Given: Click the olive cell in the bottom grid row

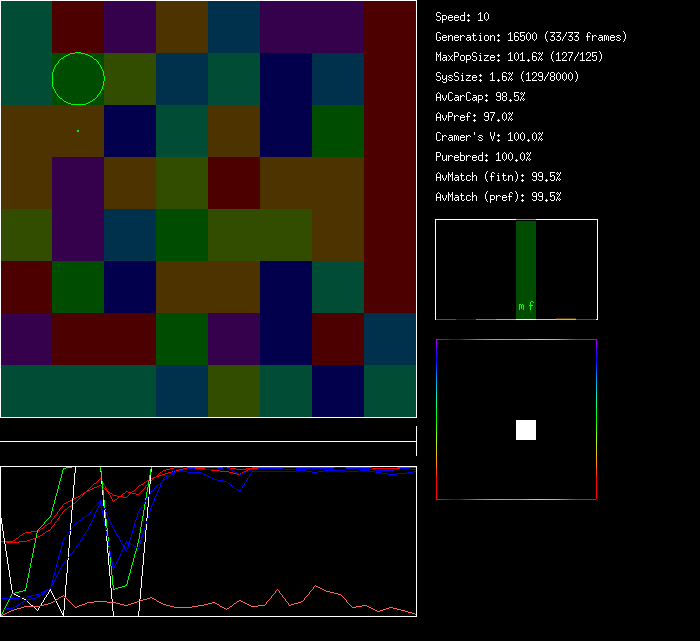Looking at the screenshot, I should (234, 391).
